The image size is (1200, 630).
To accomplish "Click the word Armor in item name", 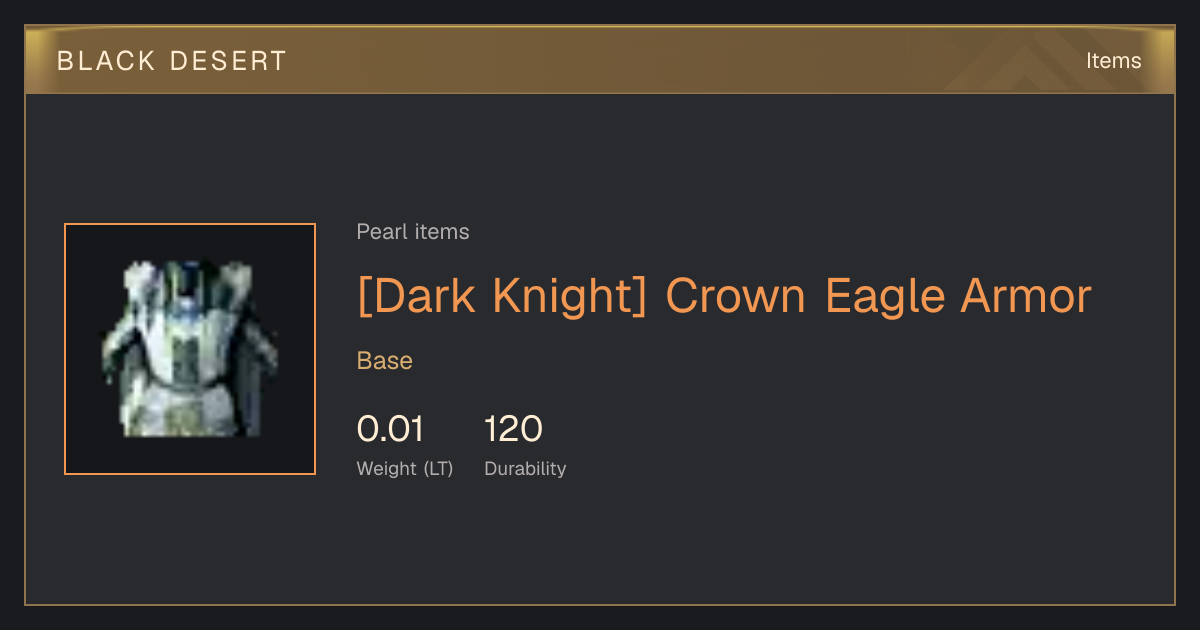I will coord(1026,296).
